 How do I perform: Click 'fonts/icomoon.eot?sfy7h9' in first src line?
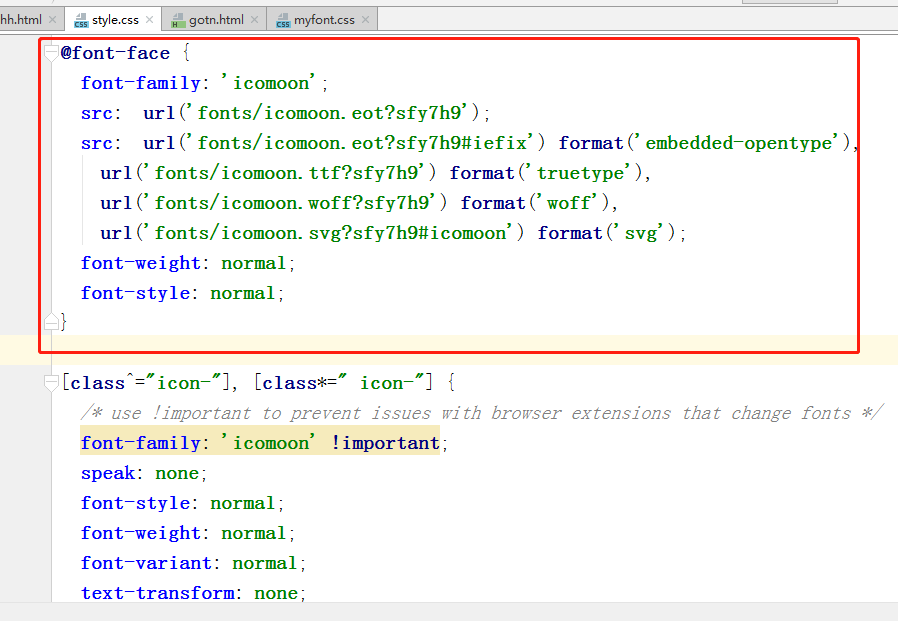329,113
